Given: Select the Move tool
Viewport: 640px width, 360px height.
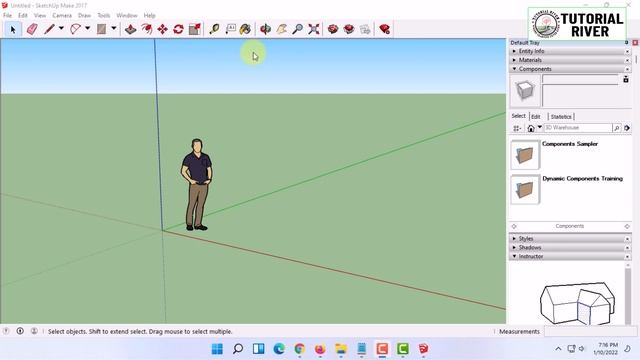Looking at the screenshot, I should coord(162,29).
